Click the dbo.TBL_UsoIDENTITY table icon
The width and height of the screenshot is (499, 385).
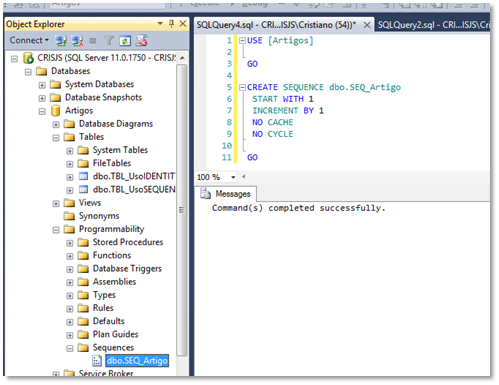tap(83, 176)
